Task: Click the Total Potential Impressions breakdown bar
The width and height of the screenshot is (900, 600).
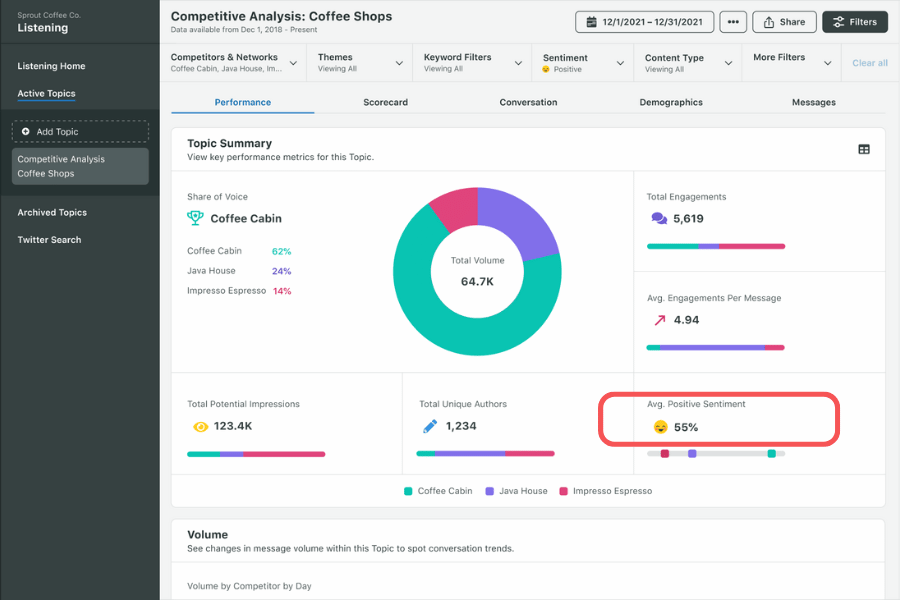Action: click(256, 454)
